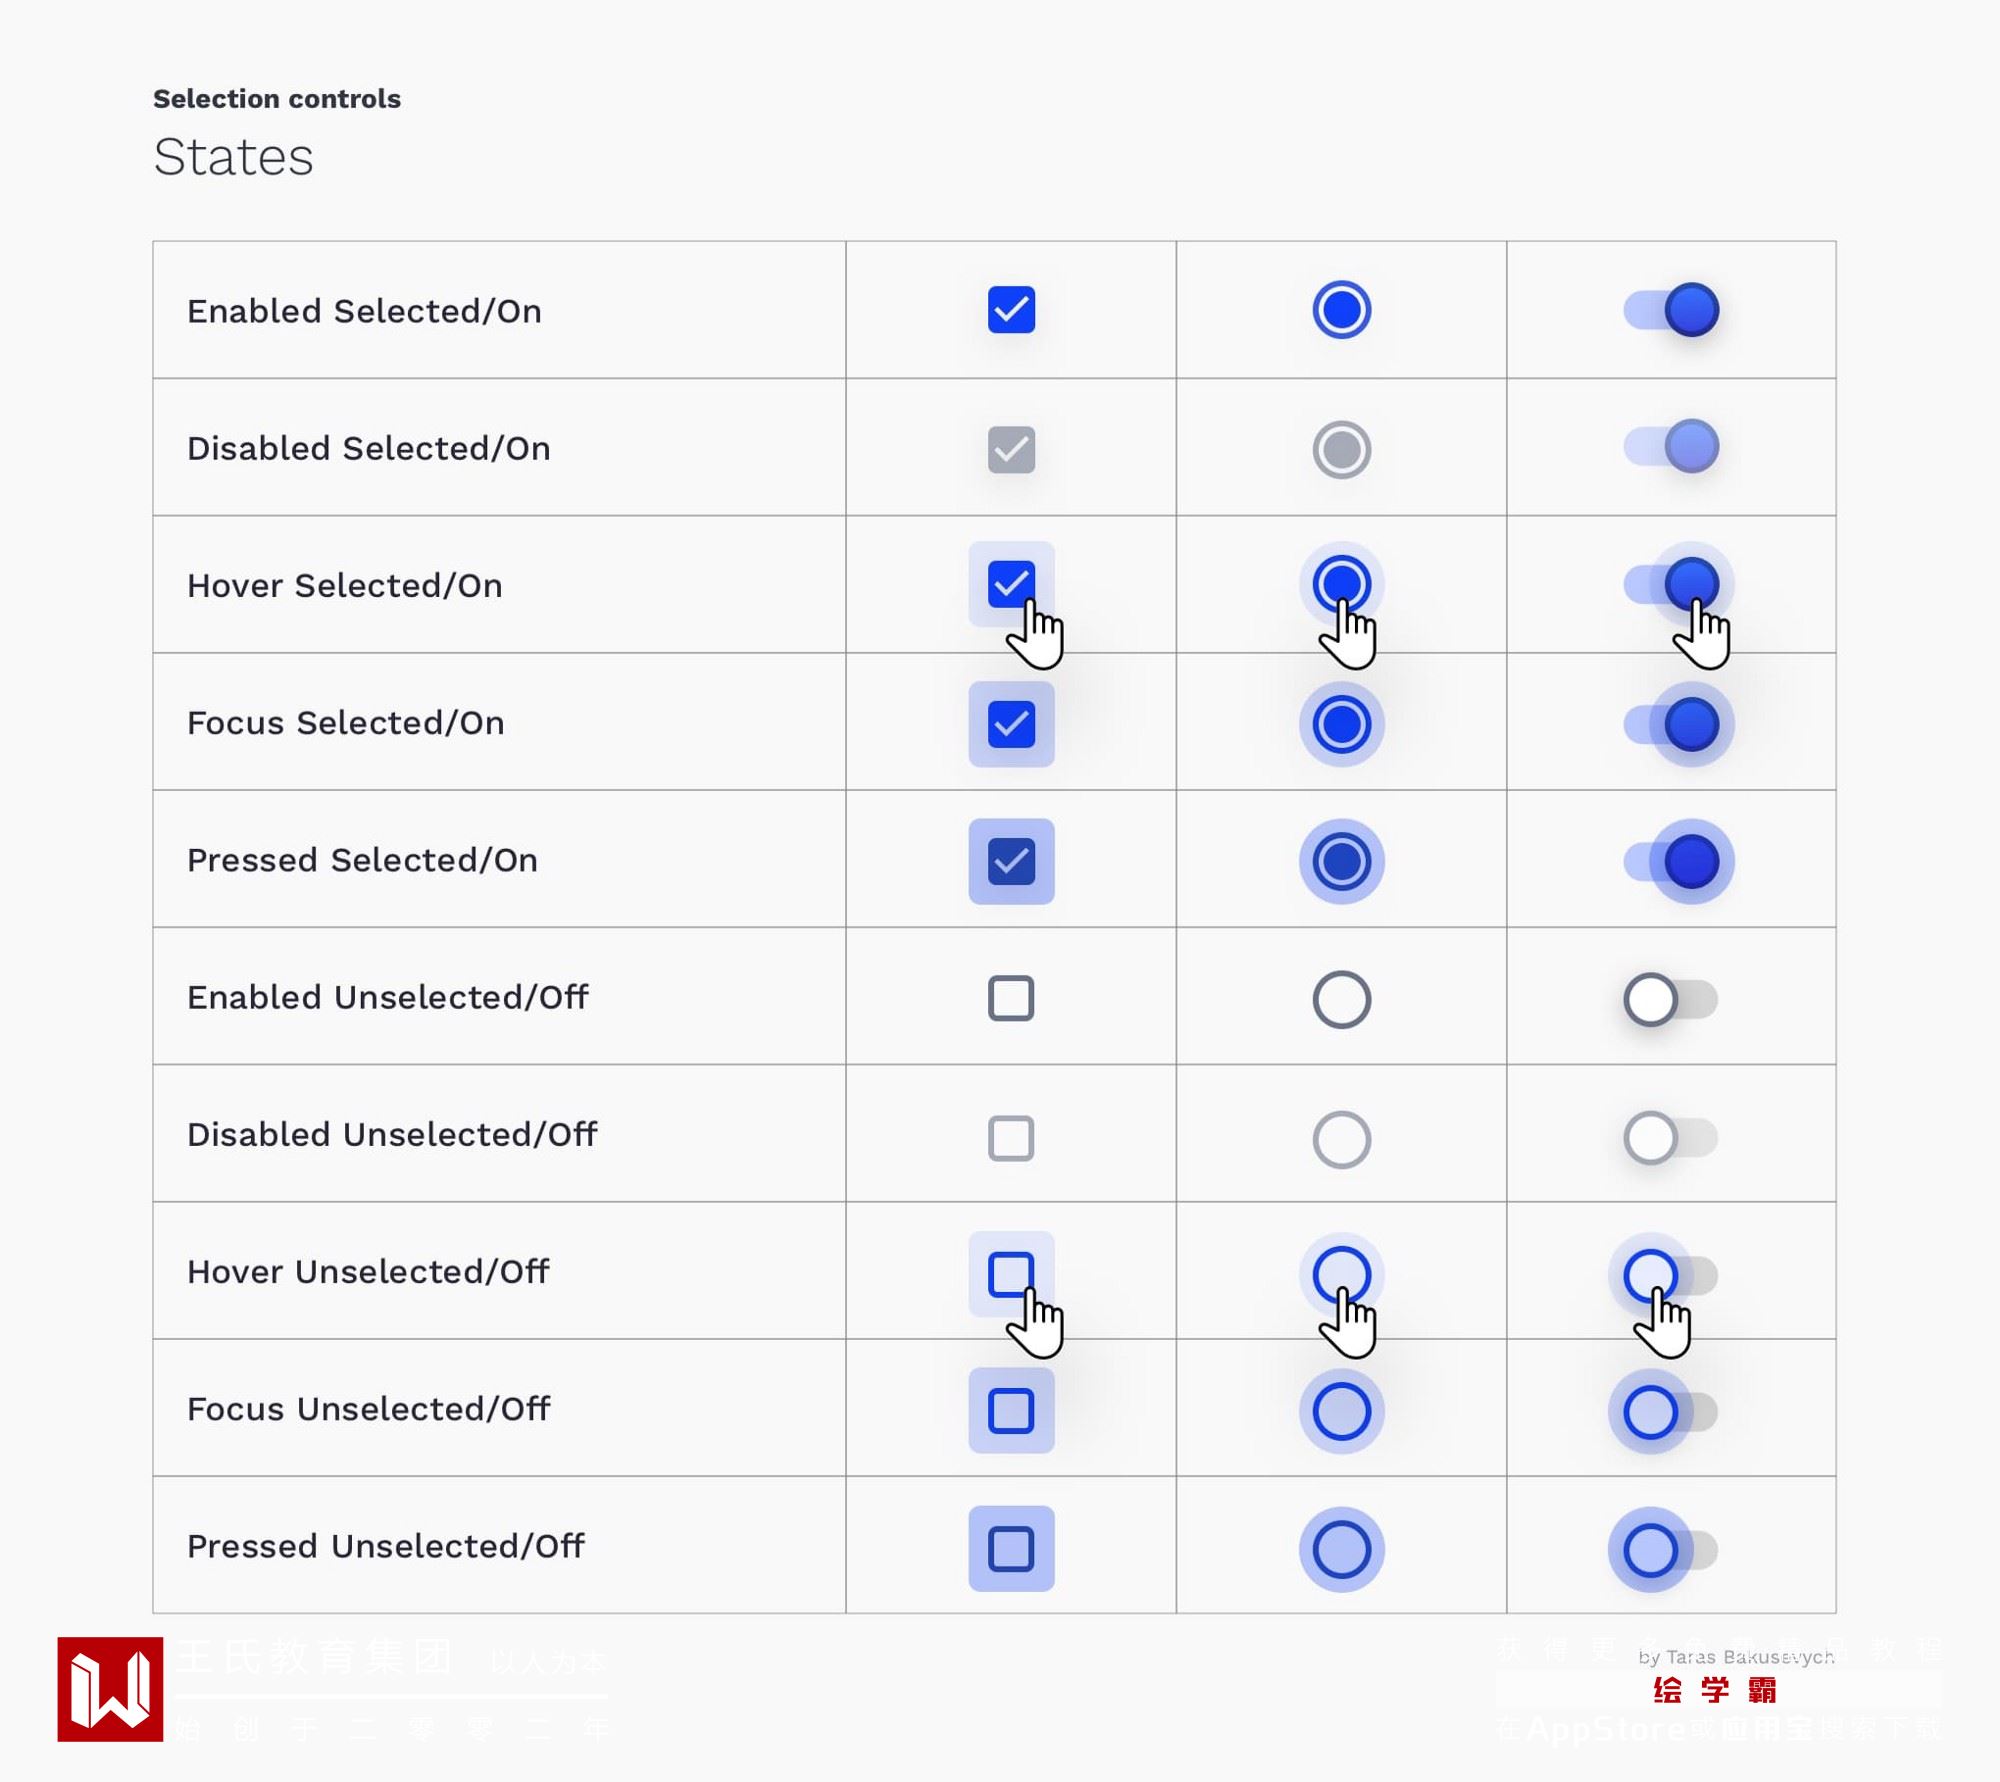The width and height of the screenshot is (2000, 1782).
Task: Click the Pressed Unselected/Off radio button
Action: click(x=1341, y=1549)
